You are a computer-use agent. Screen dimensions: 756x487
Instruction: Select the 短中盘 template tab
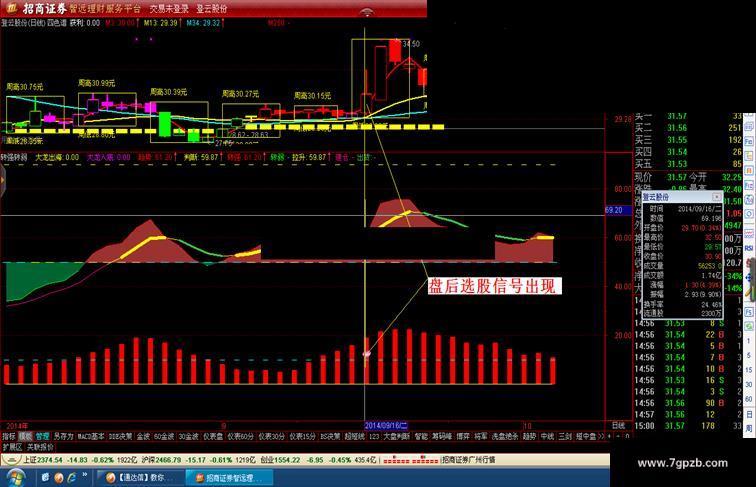pos(586,436)
